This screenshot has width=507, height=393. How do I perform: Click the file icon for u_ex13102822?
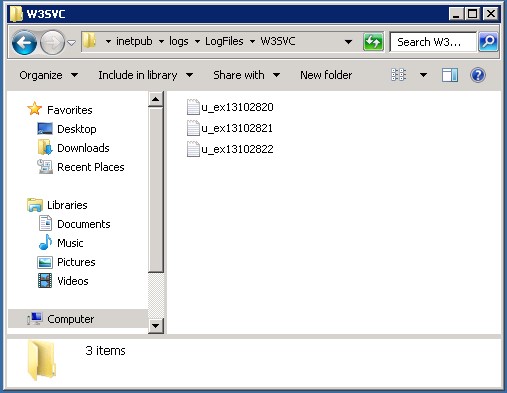pyautogui.click(x=193, y=149)
